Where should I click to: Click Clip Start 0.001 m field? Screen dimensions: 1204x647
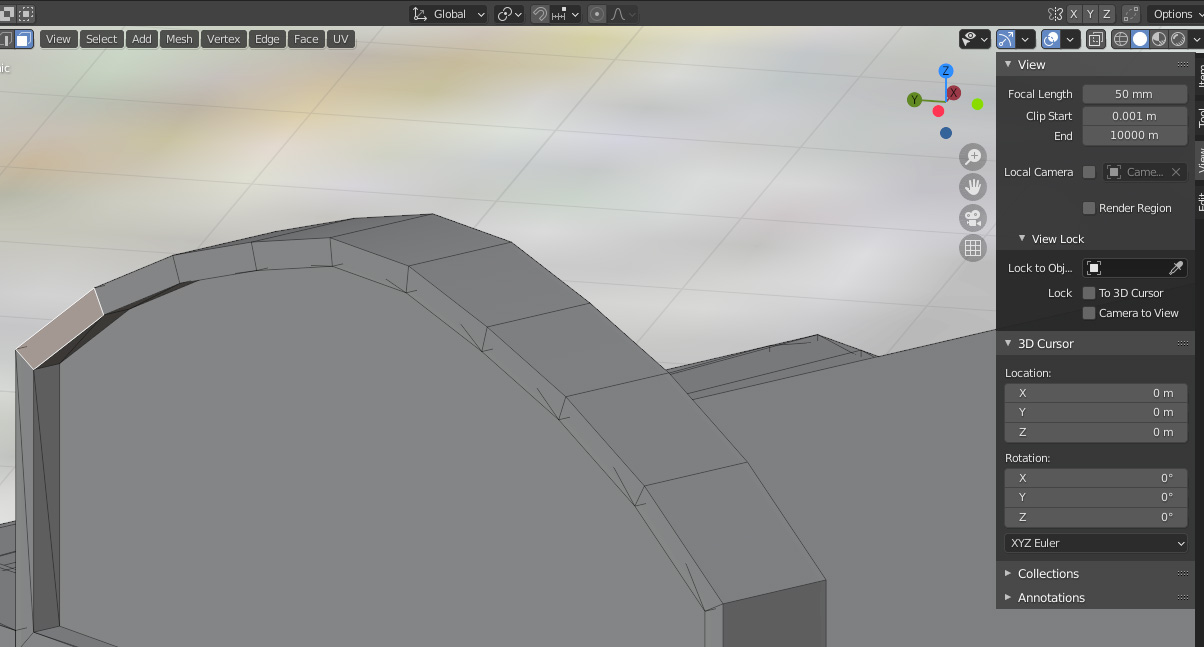[x=1135, y=116]
